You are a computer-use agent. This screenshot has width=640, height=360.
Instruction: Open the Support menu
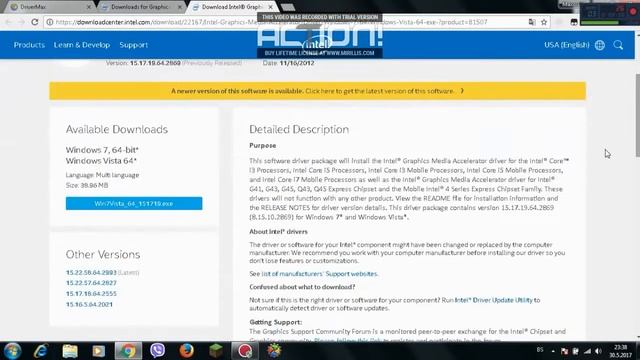[x=133, y=45]
